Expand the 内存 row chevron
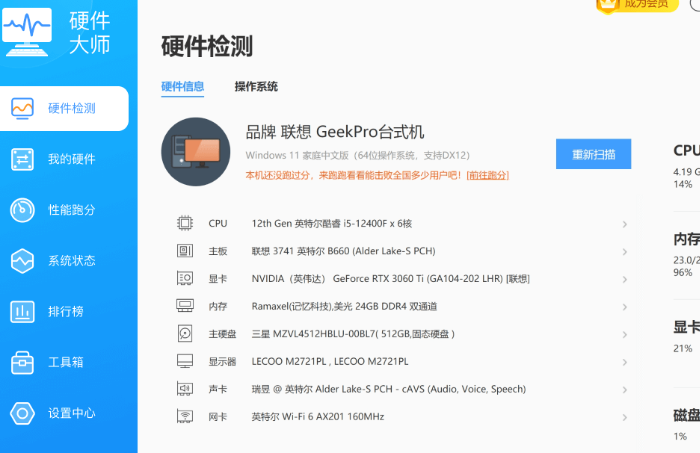The width and height of the screenshot is (700, 453). click(x=624, y=306)
